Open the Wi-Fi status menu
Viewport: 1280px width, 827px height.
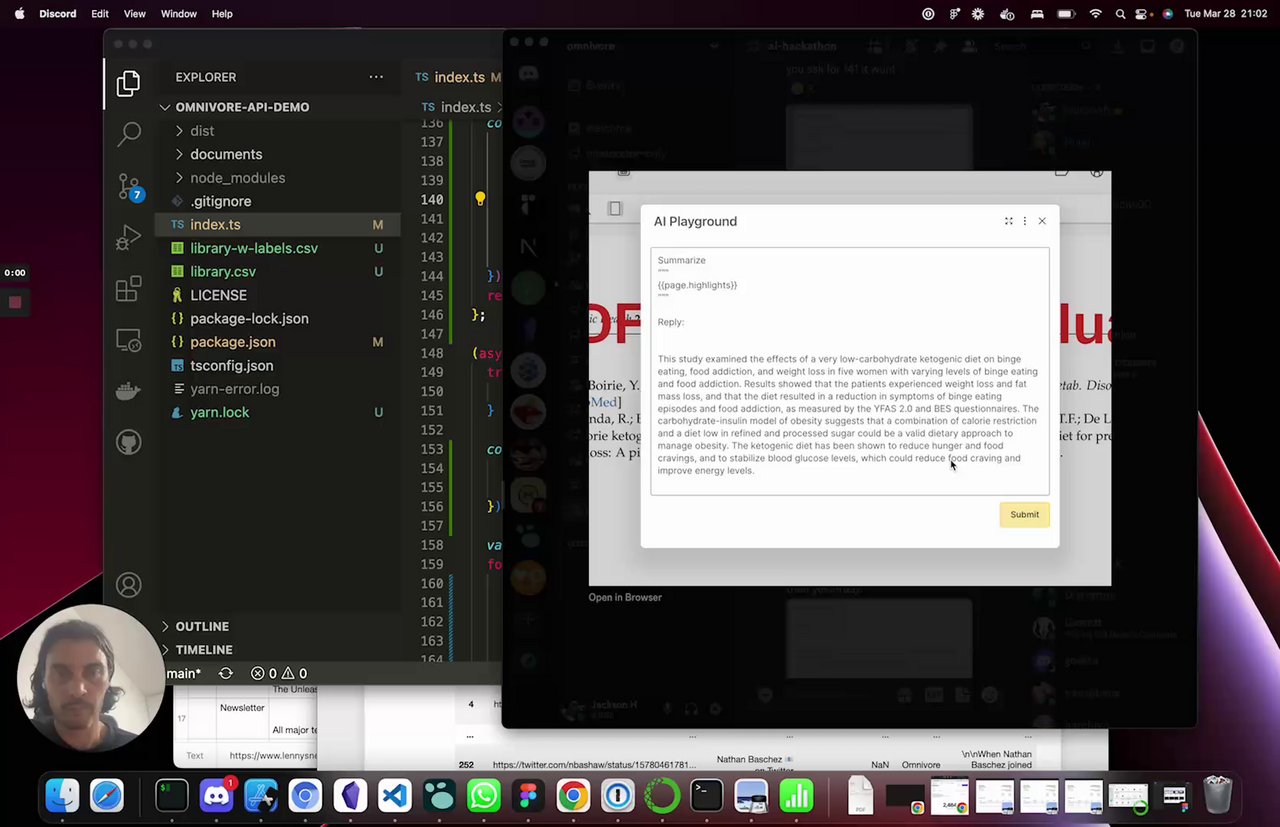1096,14
